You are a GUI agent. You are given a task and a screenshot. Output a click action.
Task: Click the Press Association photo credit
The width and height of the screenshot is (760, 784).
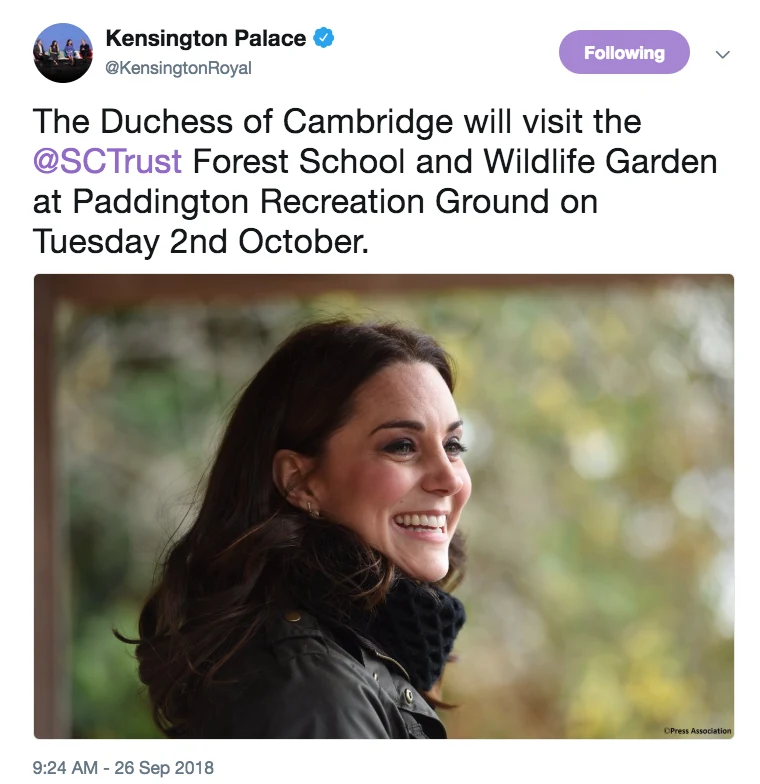pos(697,731)
